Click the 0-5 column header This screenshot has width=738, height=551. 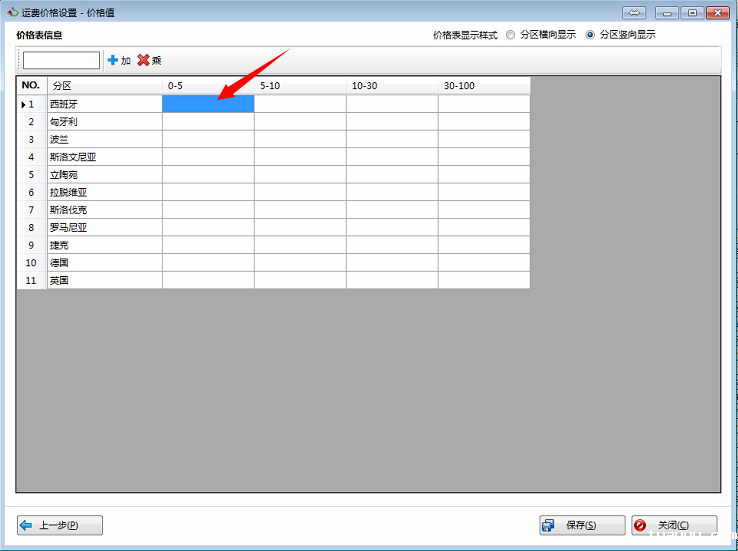click(208, 86)
